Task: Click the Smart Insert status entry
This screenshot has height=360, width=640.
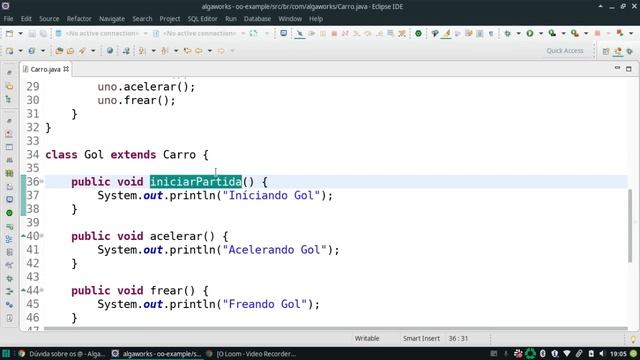Action: (x=421, y=338)
